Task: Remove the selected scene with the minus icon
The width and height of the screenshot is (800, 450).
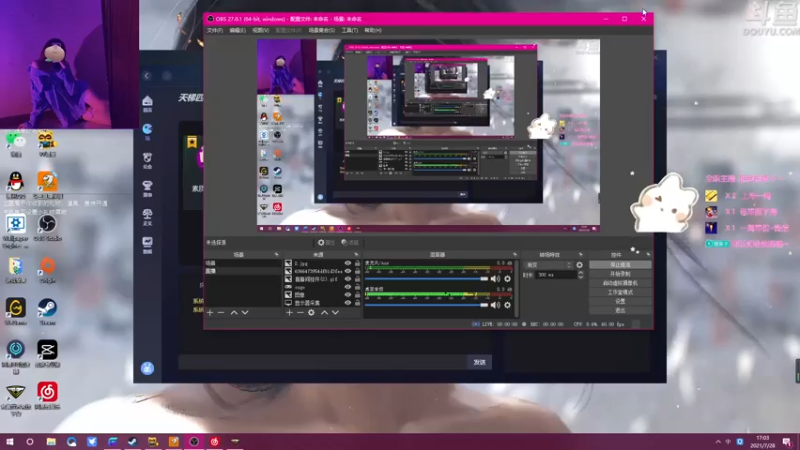Action: pos(221,312)
